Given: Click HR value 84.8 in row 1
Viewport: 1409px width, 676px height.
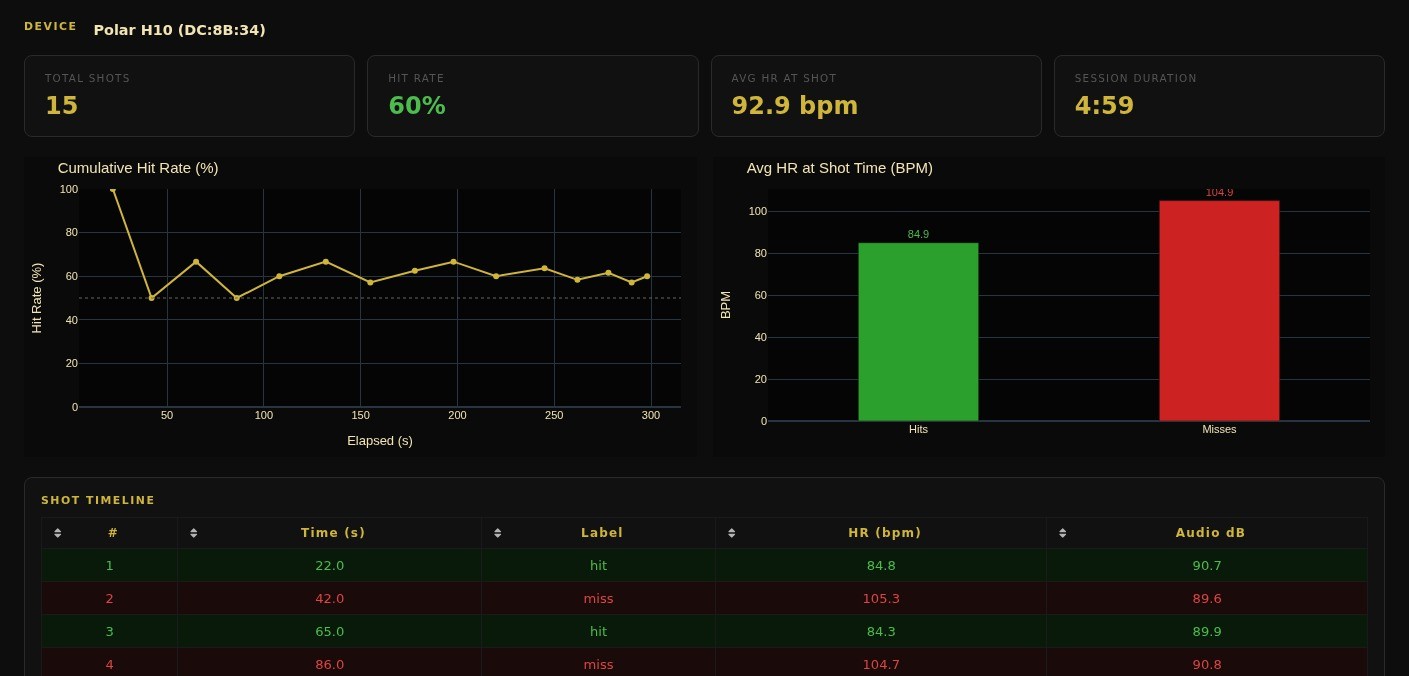Looking at the screenshot, I should pos(881,565).
